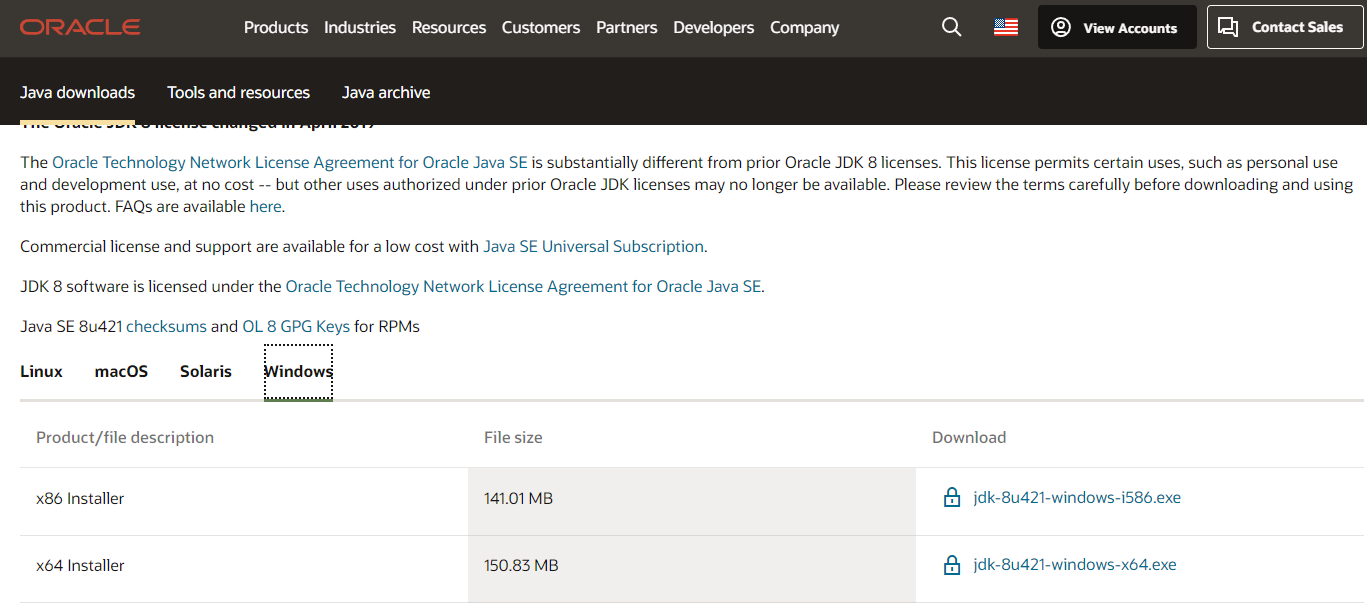Click lock icon beside jdk-8u421-windows-x64.exe
Image resolution: width=1367 pixels, height=610 pixels.
(952, 566)
